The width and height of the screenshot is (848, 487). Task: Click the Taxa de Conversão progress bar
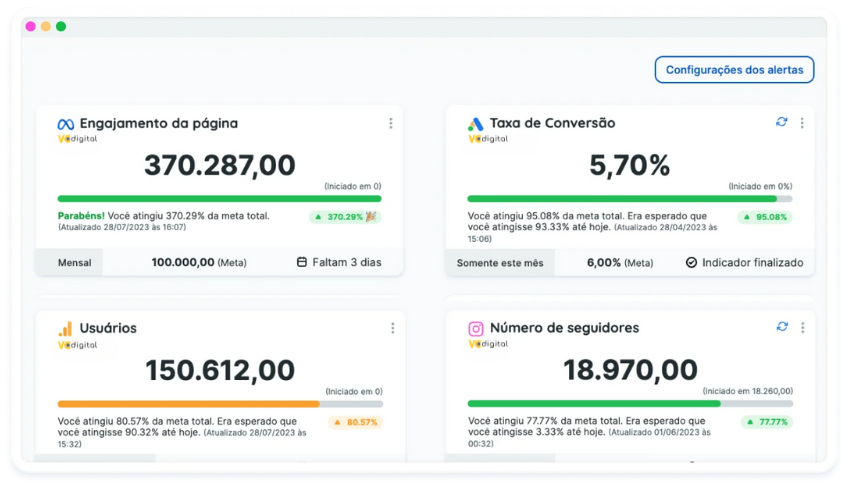pos(630,199)
